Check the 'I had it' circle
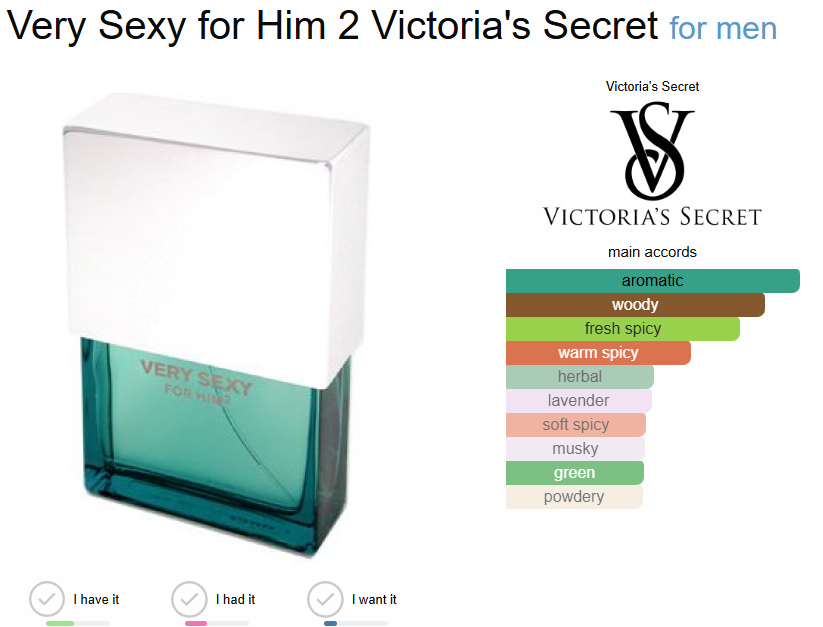 (189, 599)
